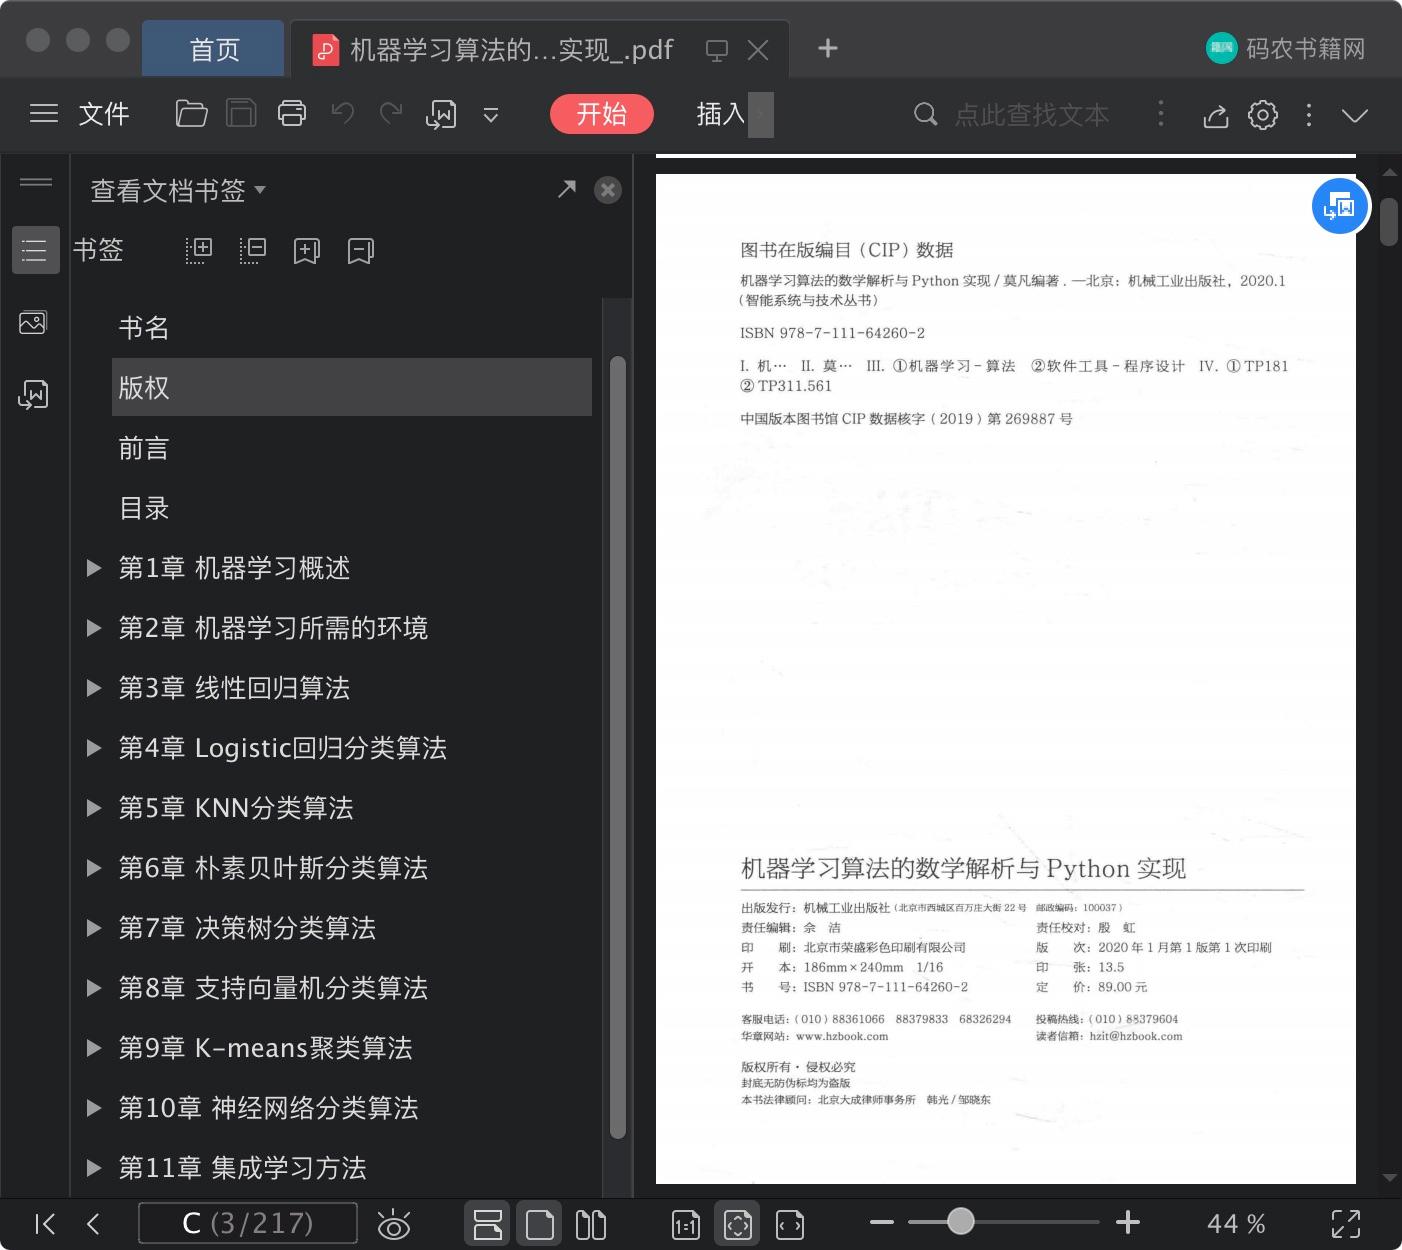
Task: Zoom out with the minus button
Action: pyautogui.click(x=882, y=1222)
